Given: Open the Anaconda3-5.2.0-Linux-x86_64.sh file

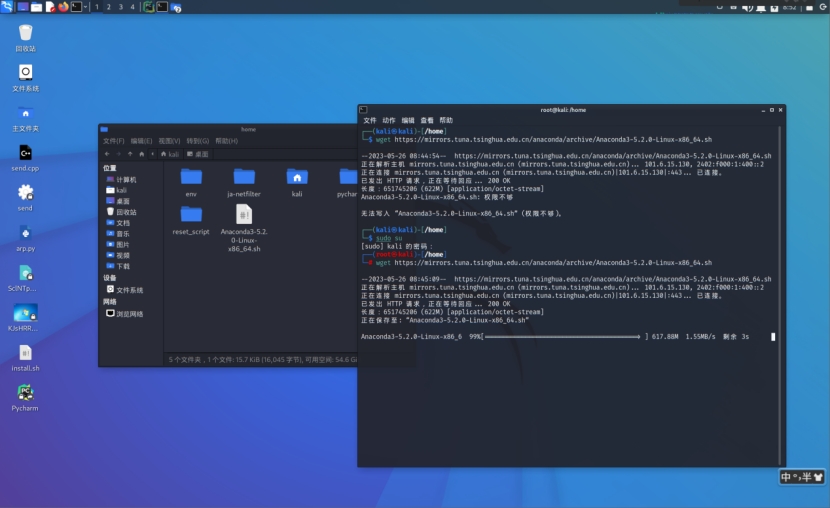Looking at the screenshot, I should coord(243,214).
